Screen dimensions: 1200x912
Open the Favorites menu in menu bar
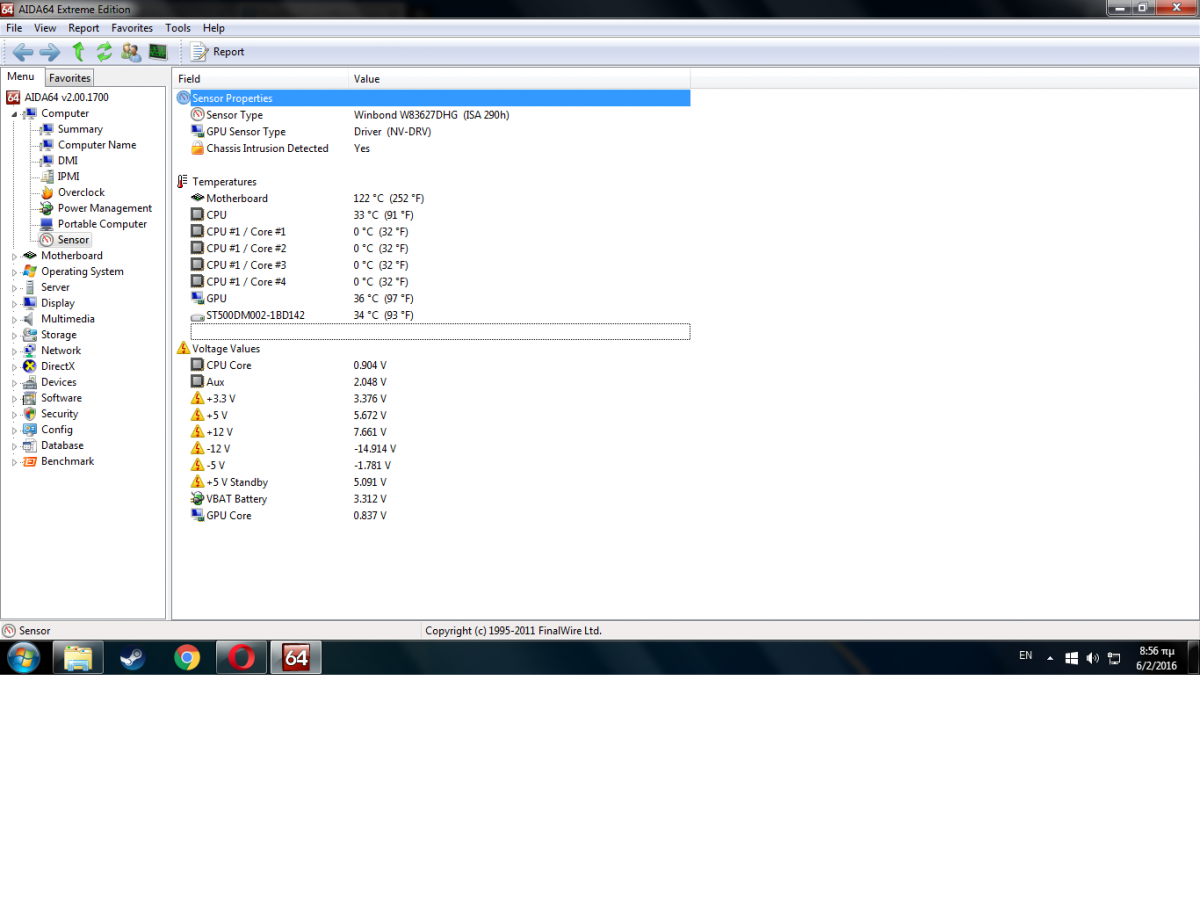[132, 28]
